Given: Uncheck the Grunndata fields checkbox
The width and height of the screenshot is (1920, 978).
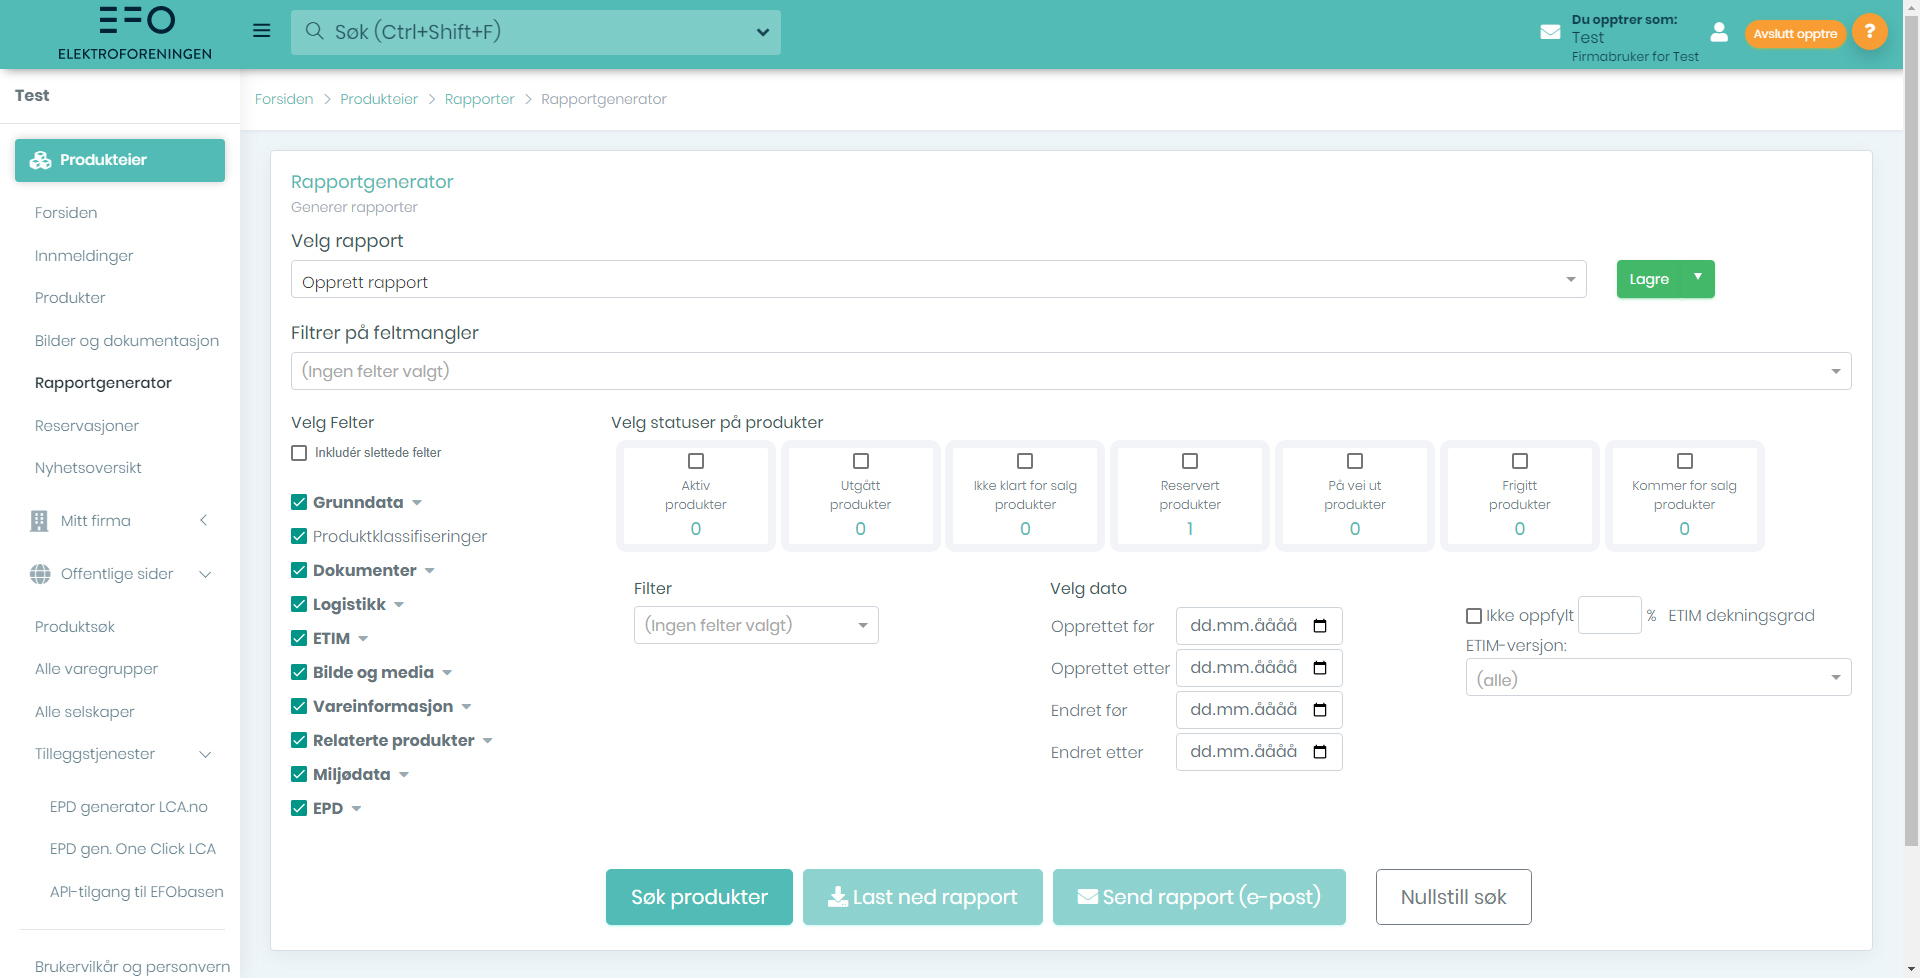Looking at the screenshot, I should click(x=299, y=502).
